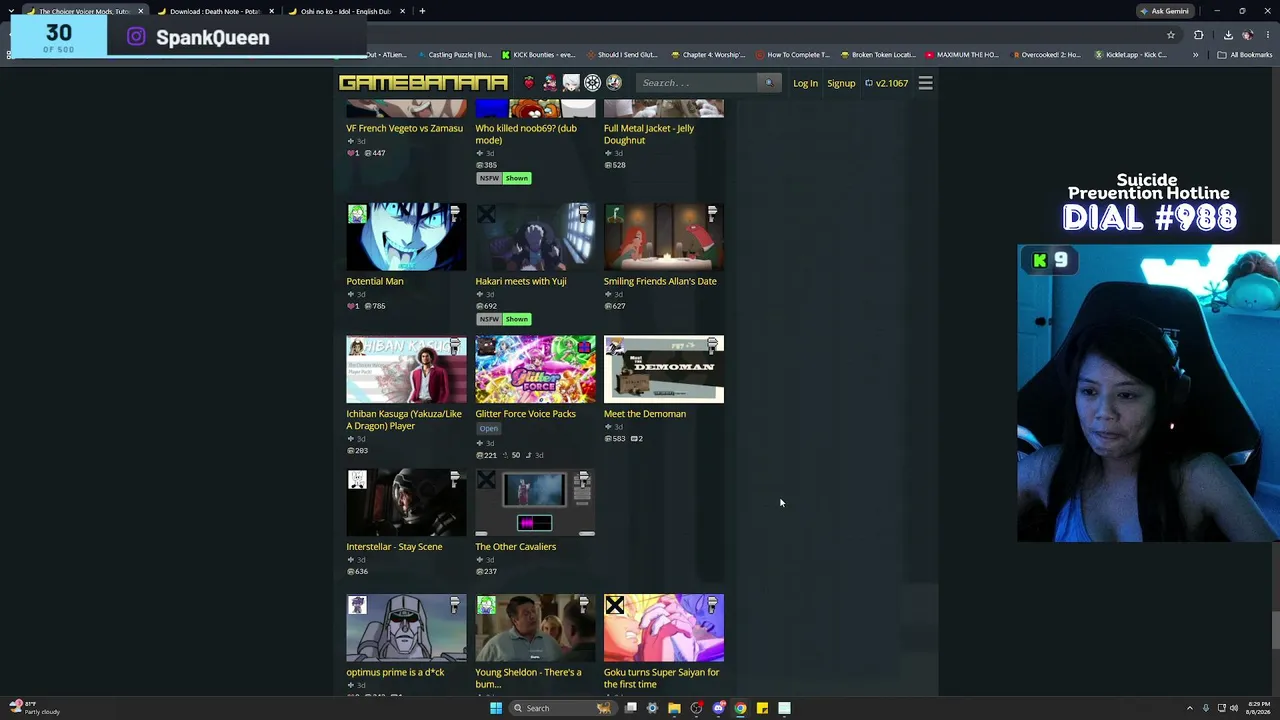Switch to the Download : Death Note tab

tap(214, 11)
